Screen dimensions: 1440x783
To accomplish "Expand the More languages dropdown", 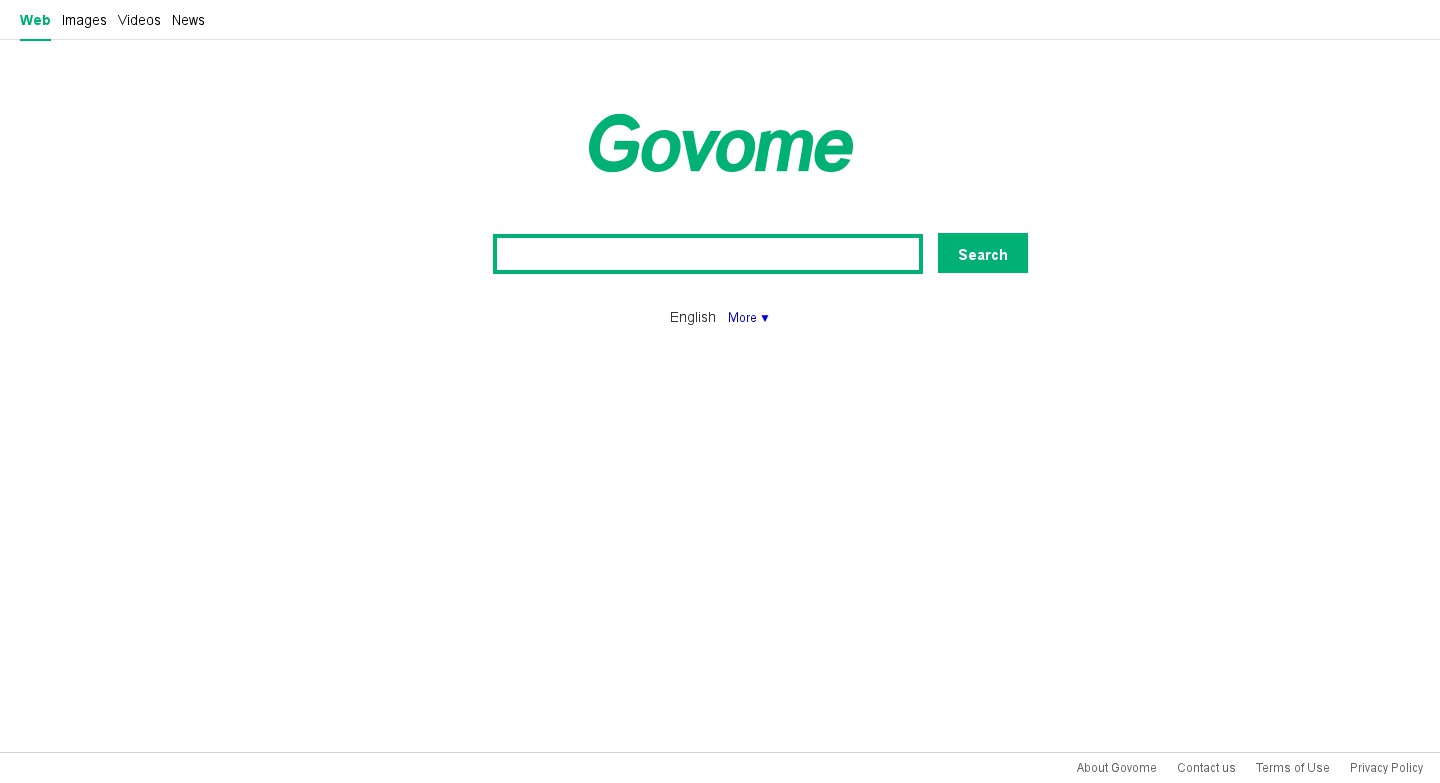I will [748, 318].
